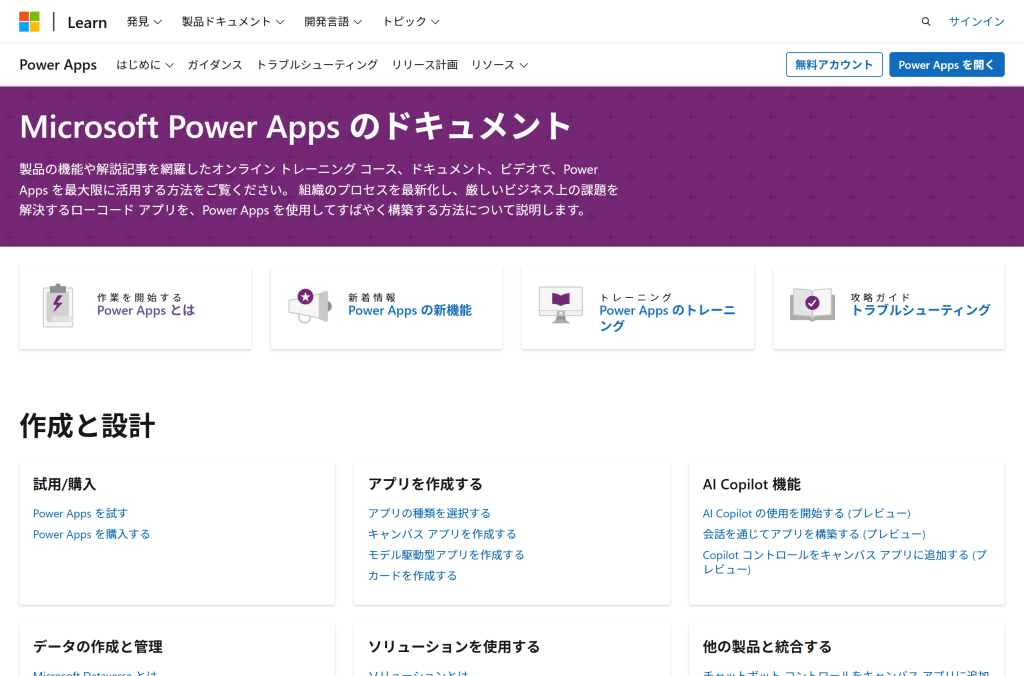This screenshot has height=676, width=1024.
Task: Click the megaphone star icon for 新機能
Action: click(308, 305)
